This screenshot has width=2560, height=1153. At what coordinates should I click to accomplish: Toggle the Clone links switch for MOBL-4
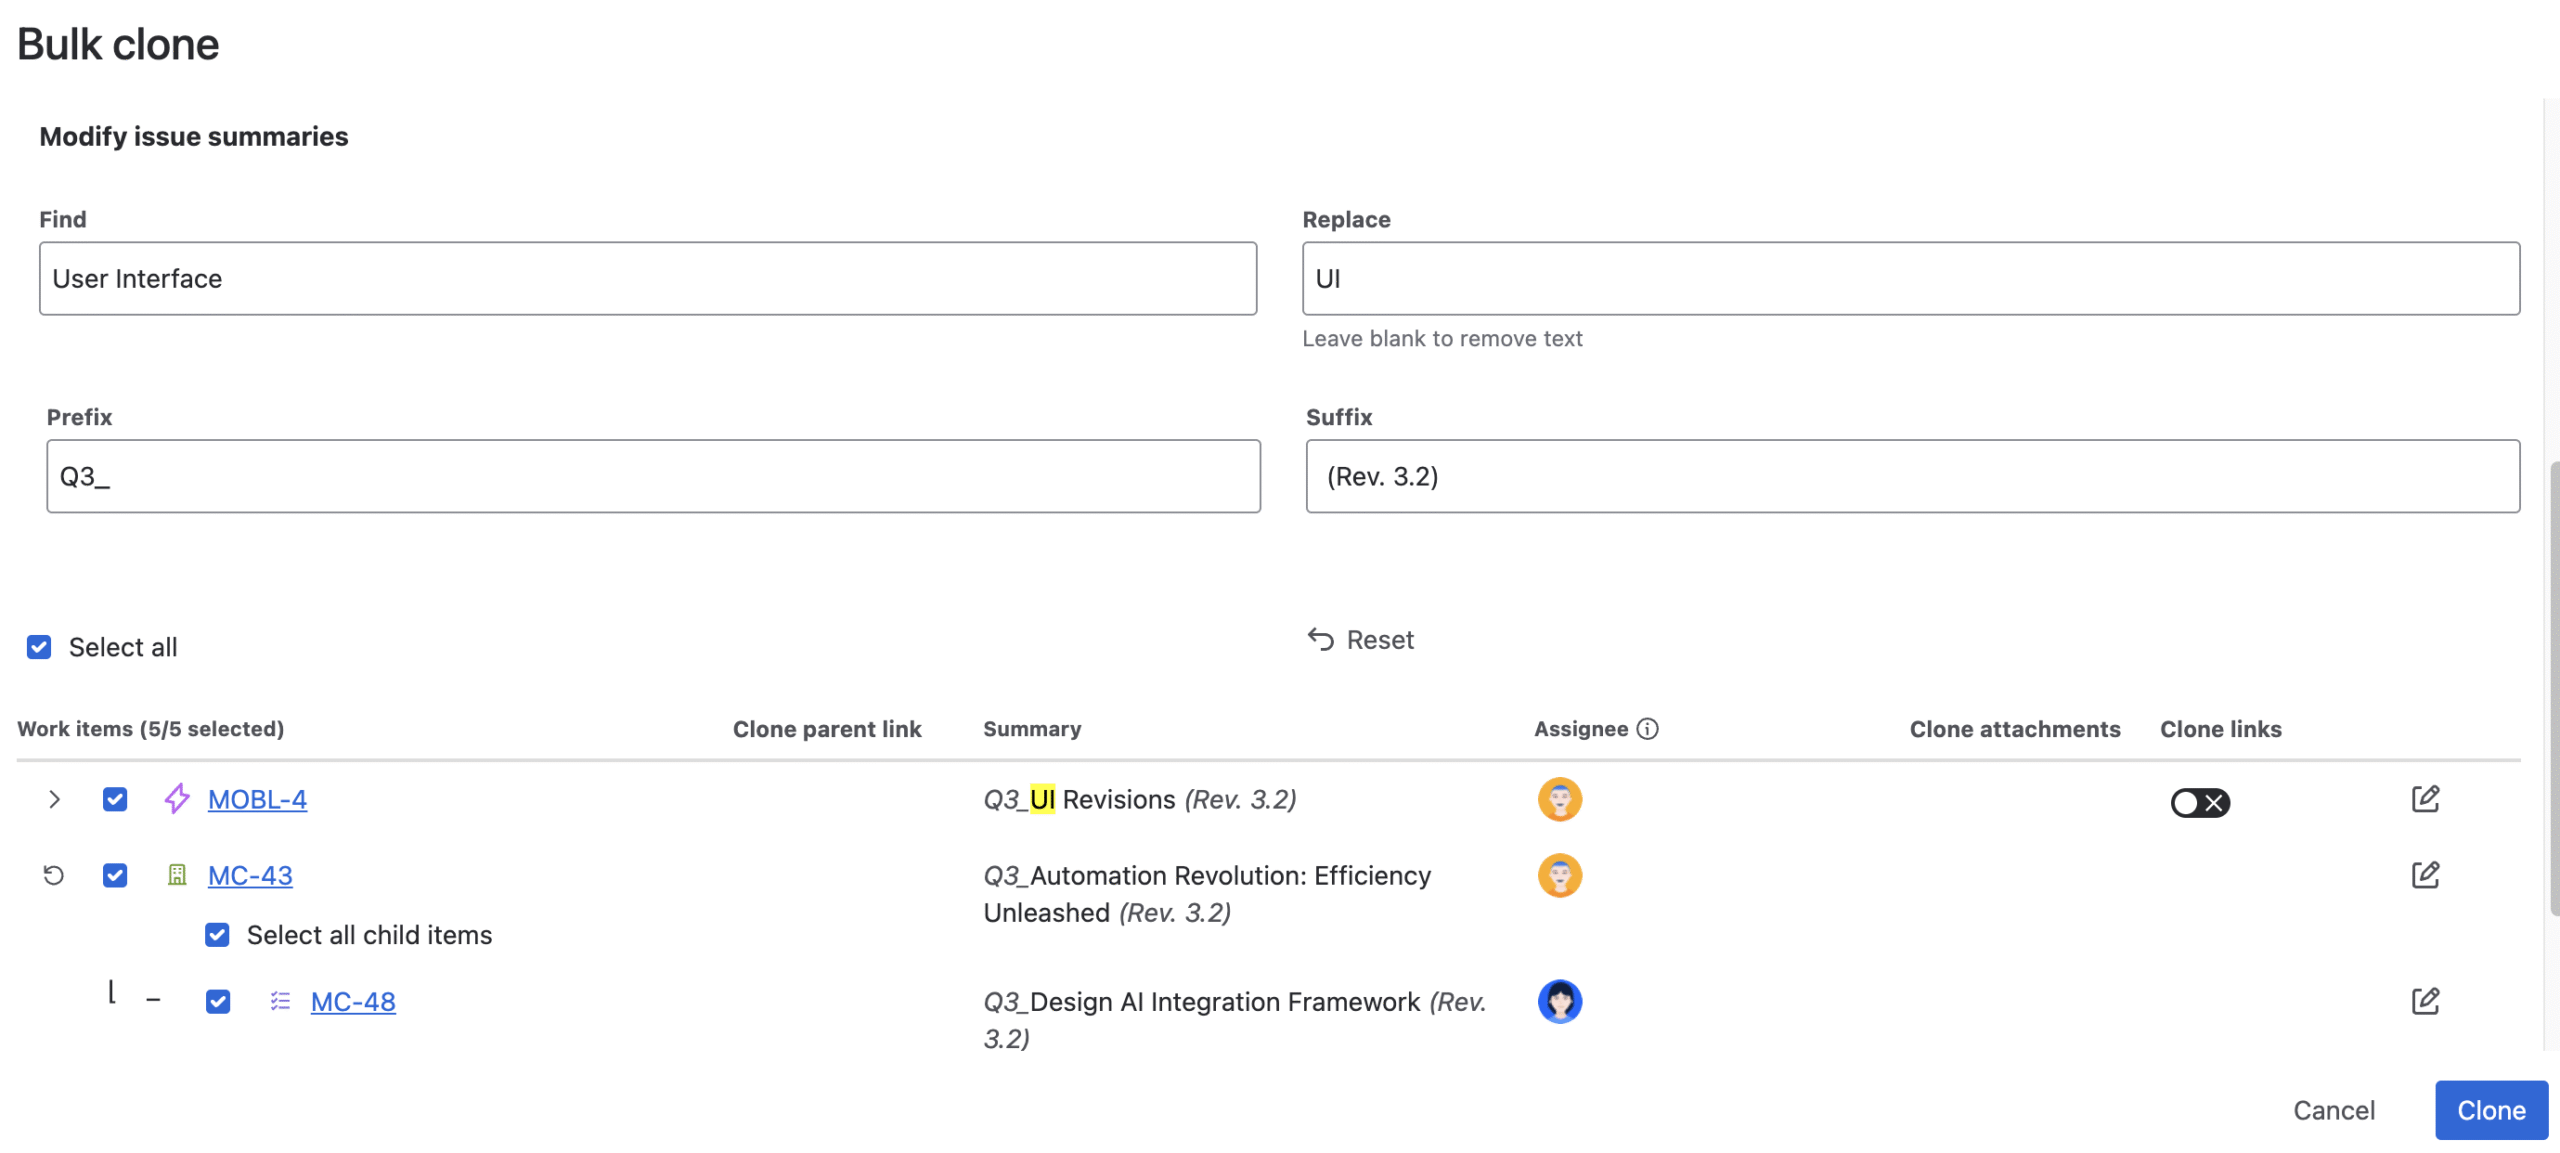coord(2199,802)
